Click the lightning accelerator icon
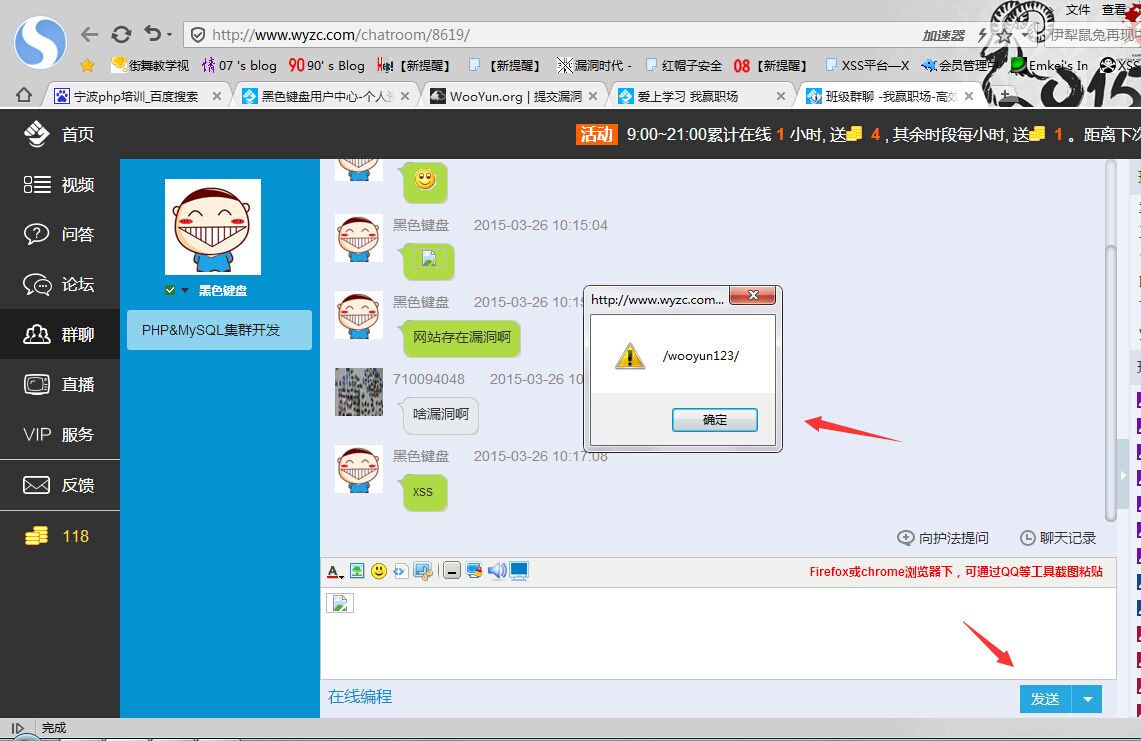1141x741 pixels. coord(982,35)
